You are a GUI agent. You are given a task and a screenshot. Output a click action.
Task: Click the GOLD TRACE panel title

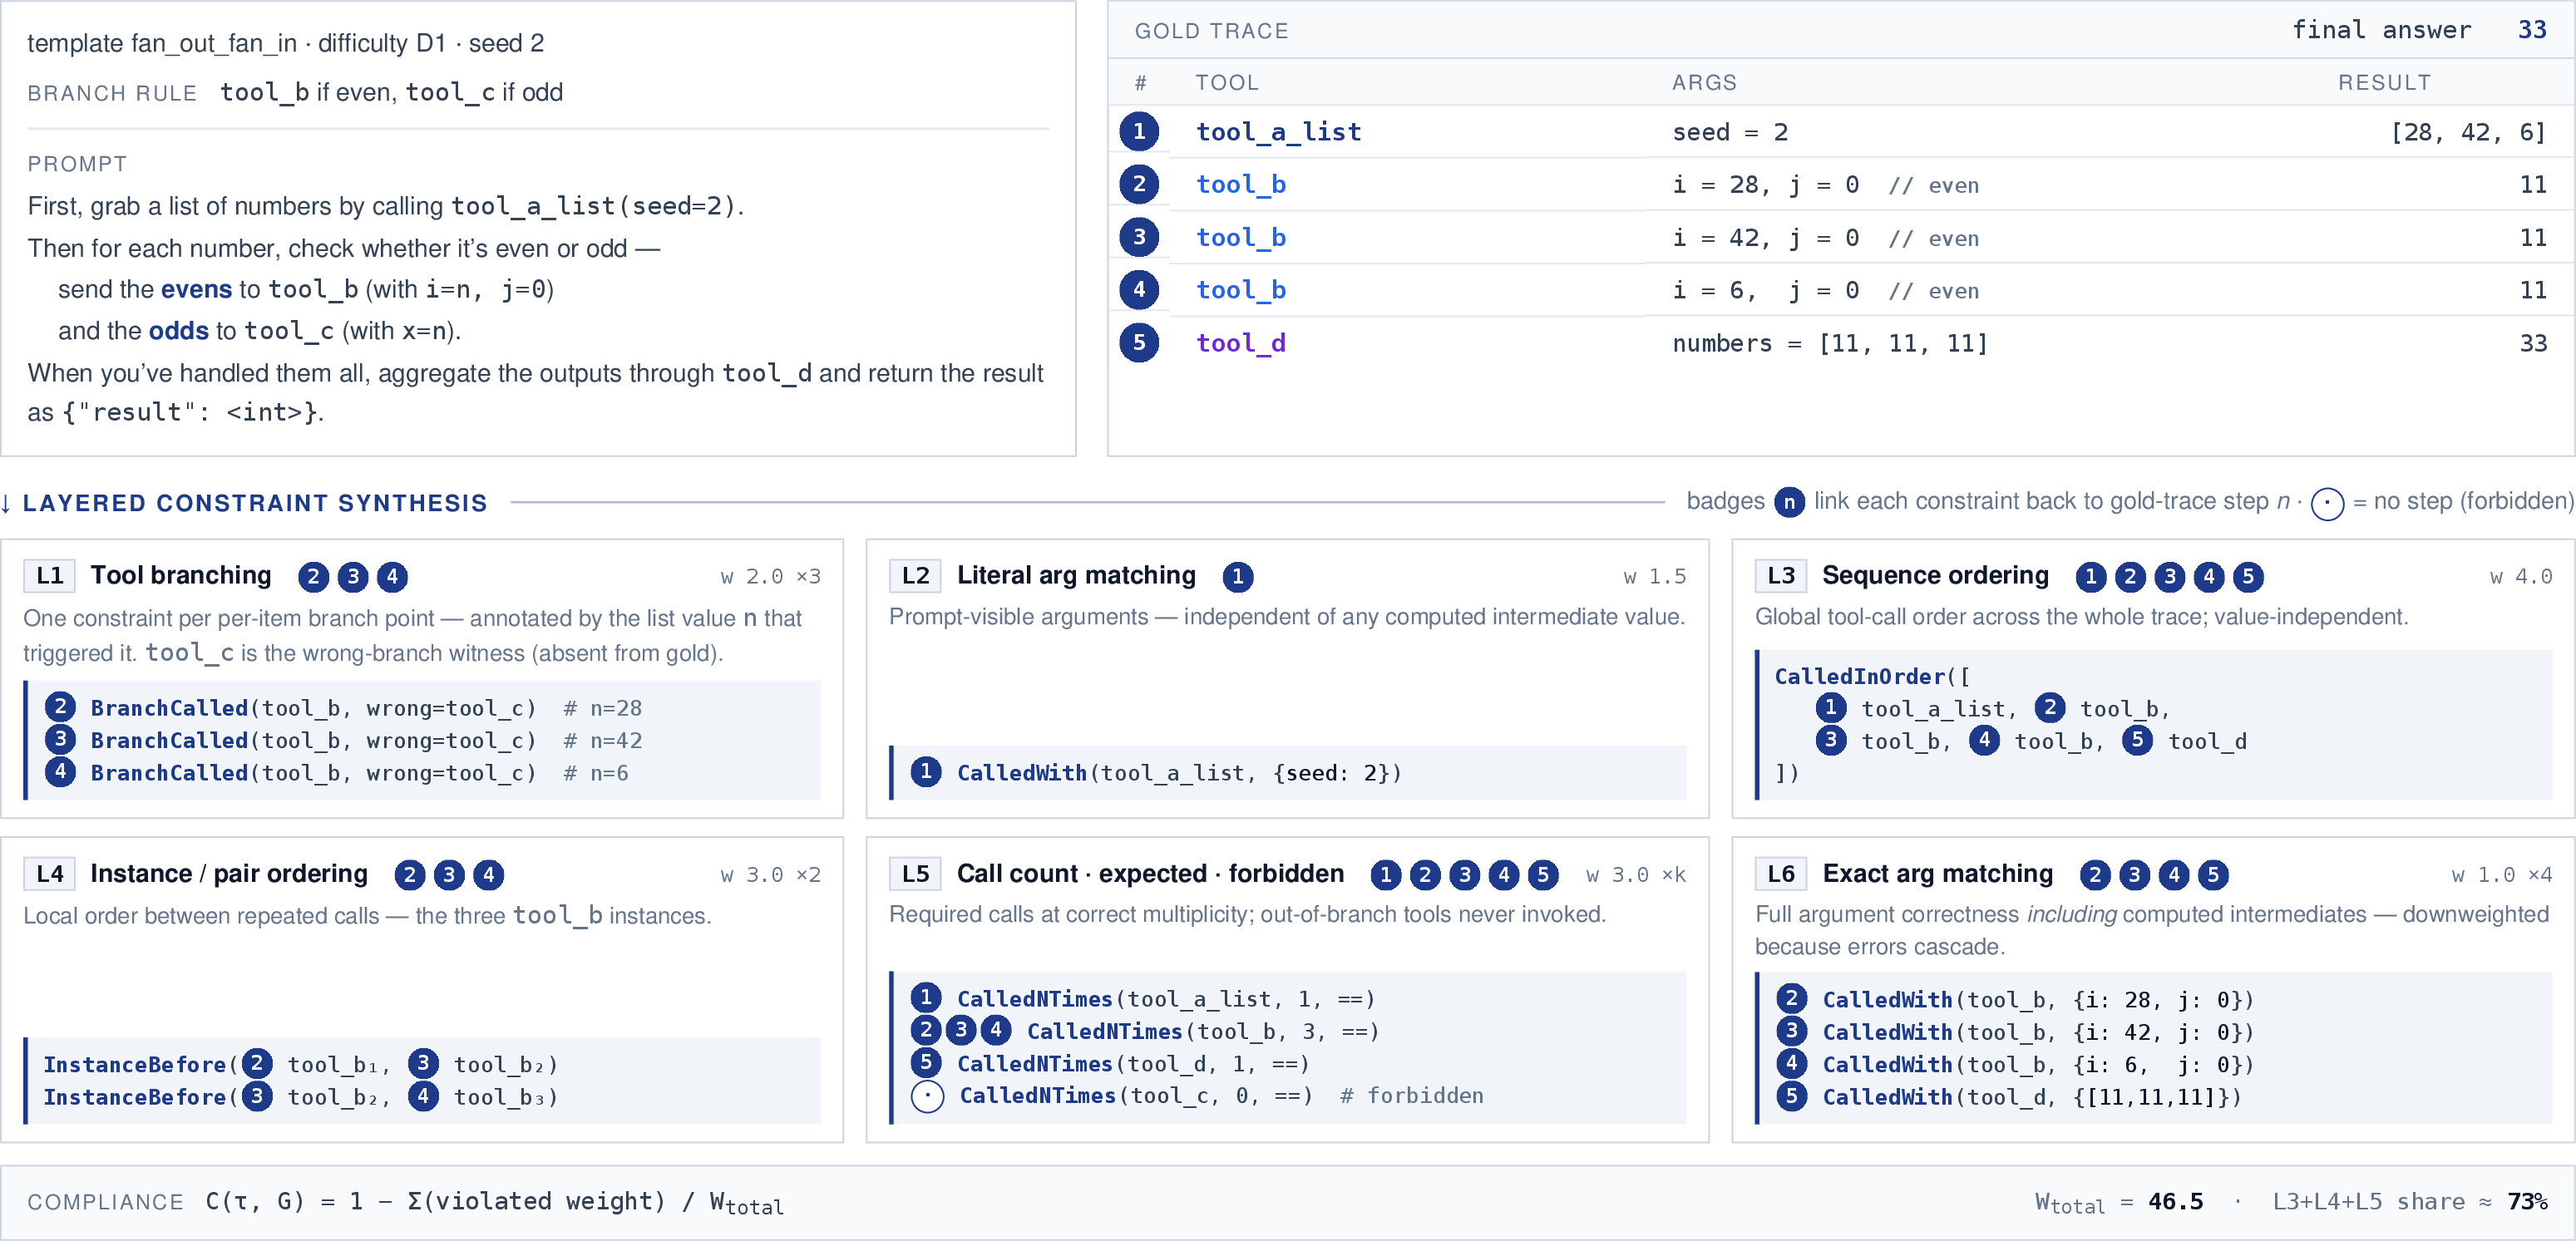pos(1211,31)
